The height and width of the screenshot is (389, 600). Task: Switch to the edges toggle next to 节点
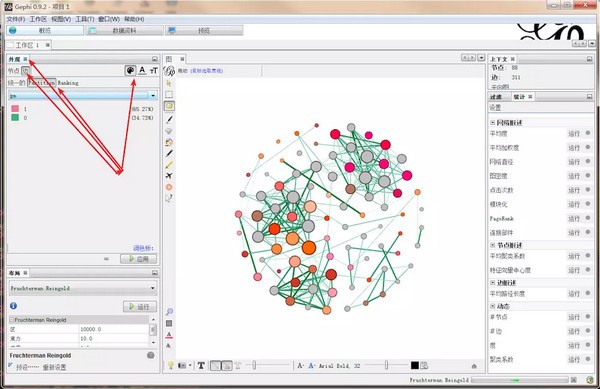tap(25, 71)
